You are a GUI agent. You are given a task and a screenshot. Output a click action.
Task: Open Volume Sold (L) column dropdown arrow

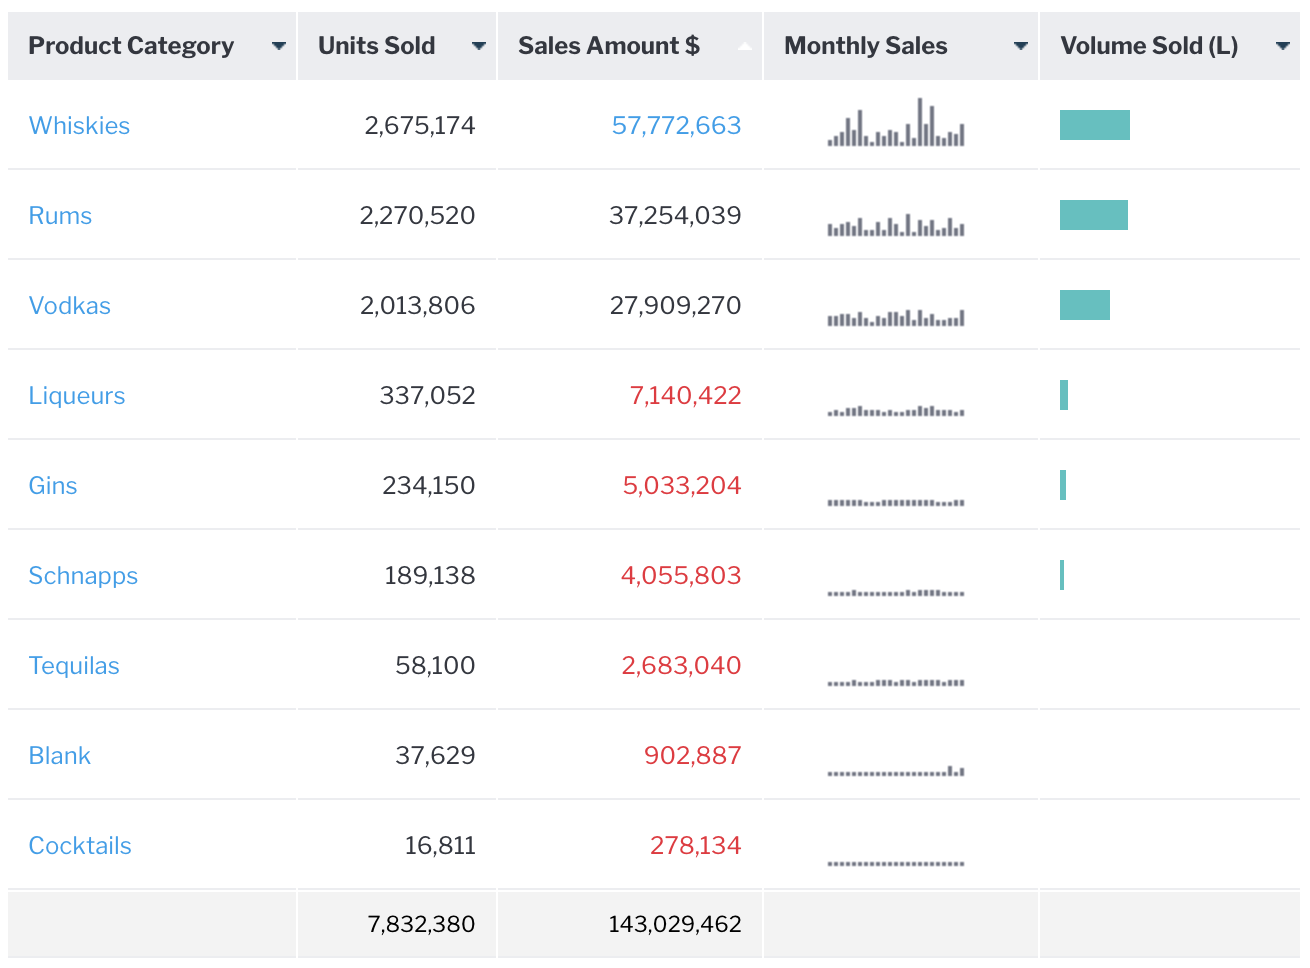point(1282,46)
